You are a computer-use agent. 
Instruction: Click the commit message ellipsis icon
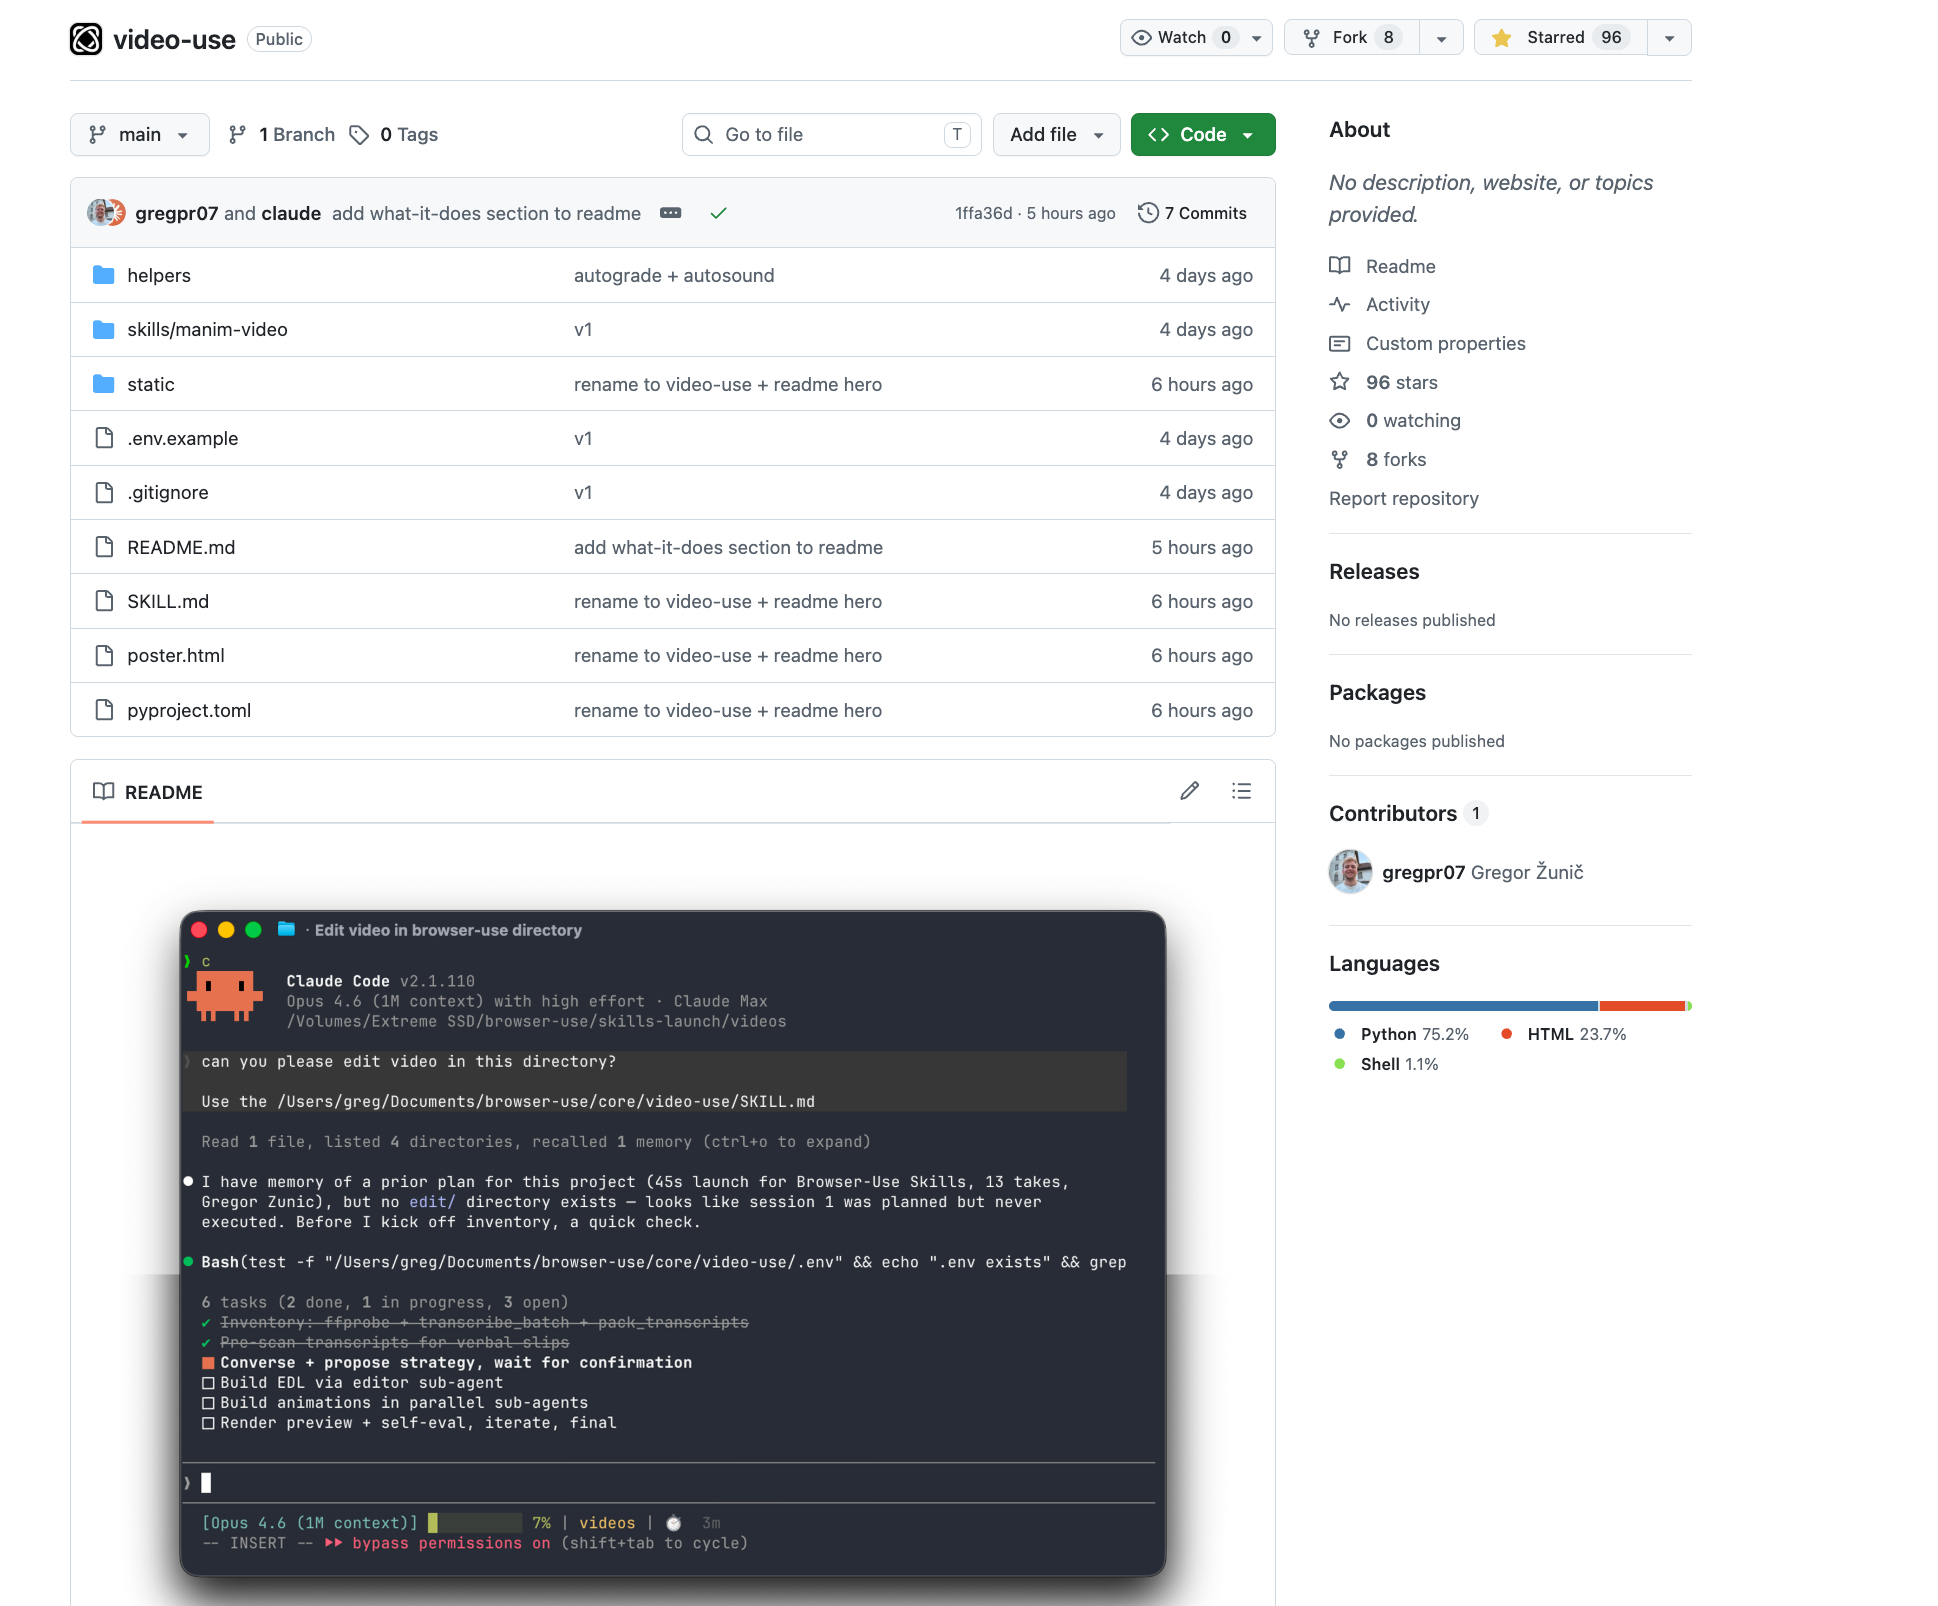670,213
